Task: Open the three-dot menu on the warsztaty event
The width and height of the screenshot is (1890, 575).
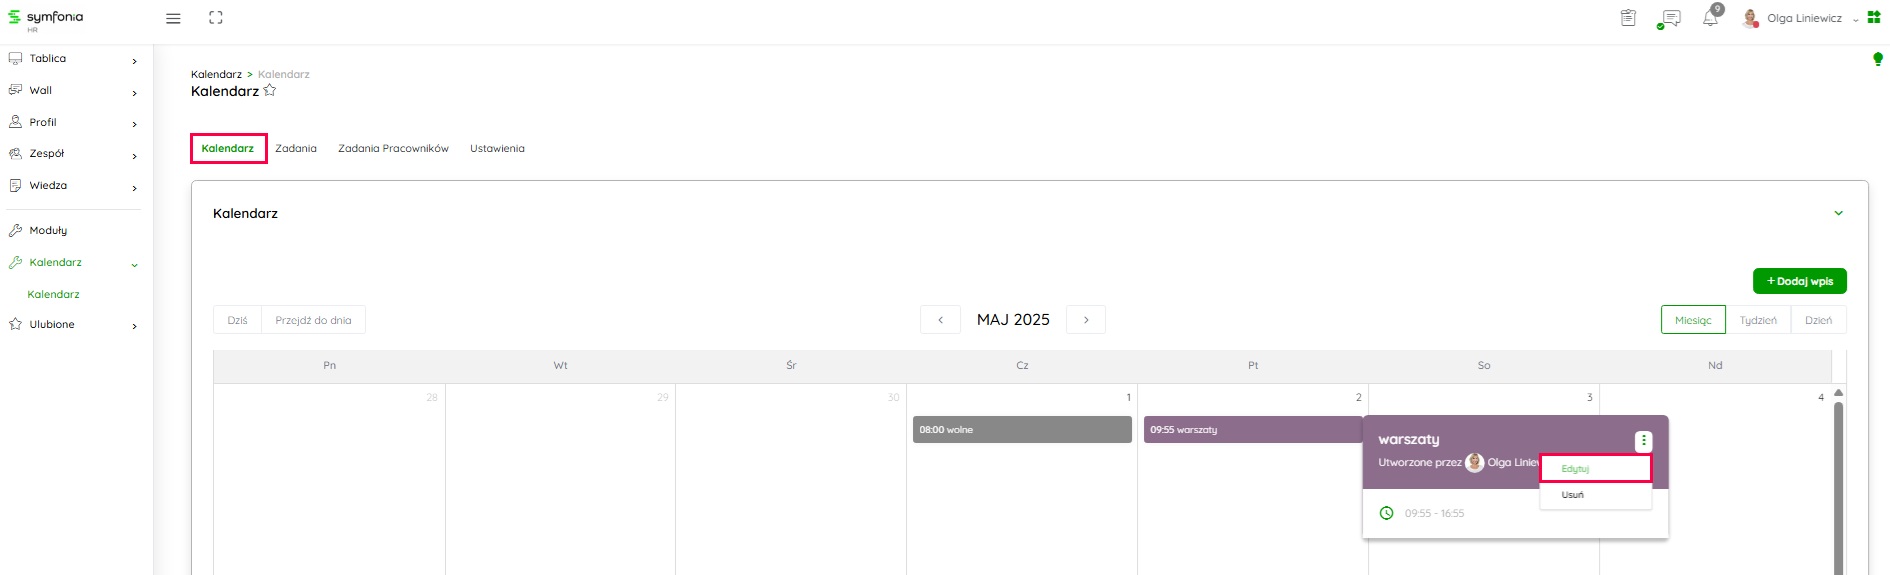Action: 1643,441
